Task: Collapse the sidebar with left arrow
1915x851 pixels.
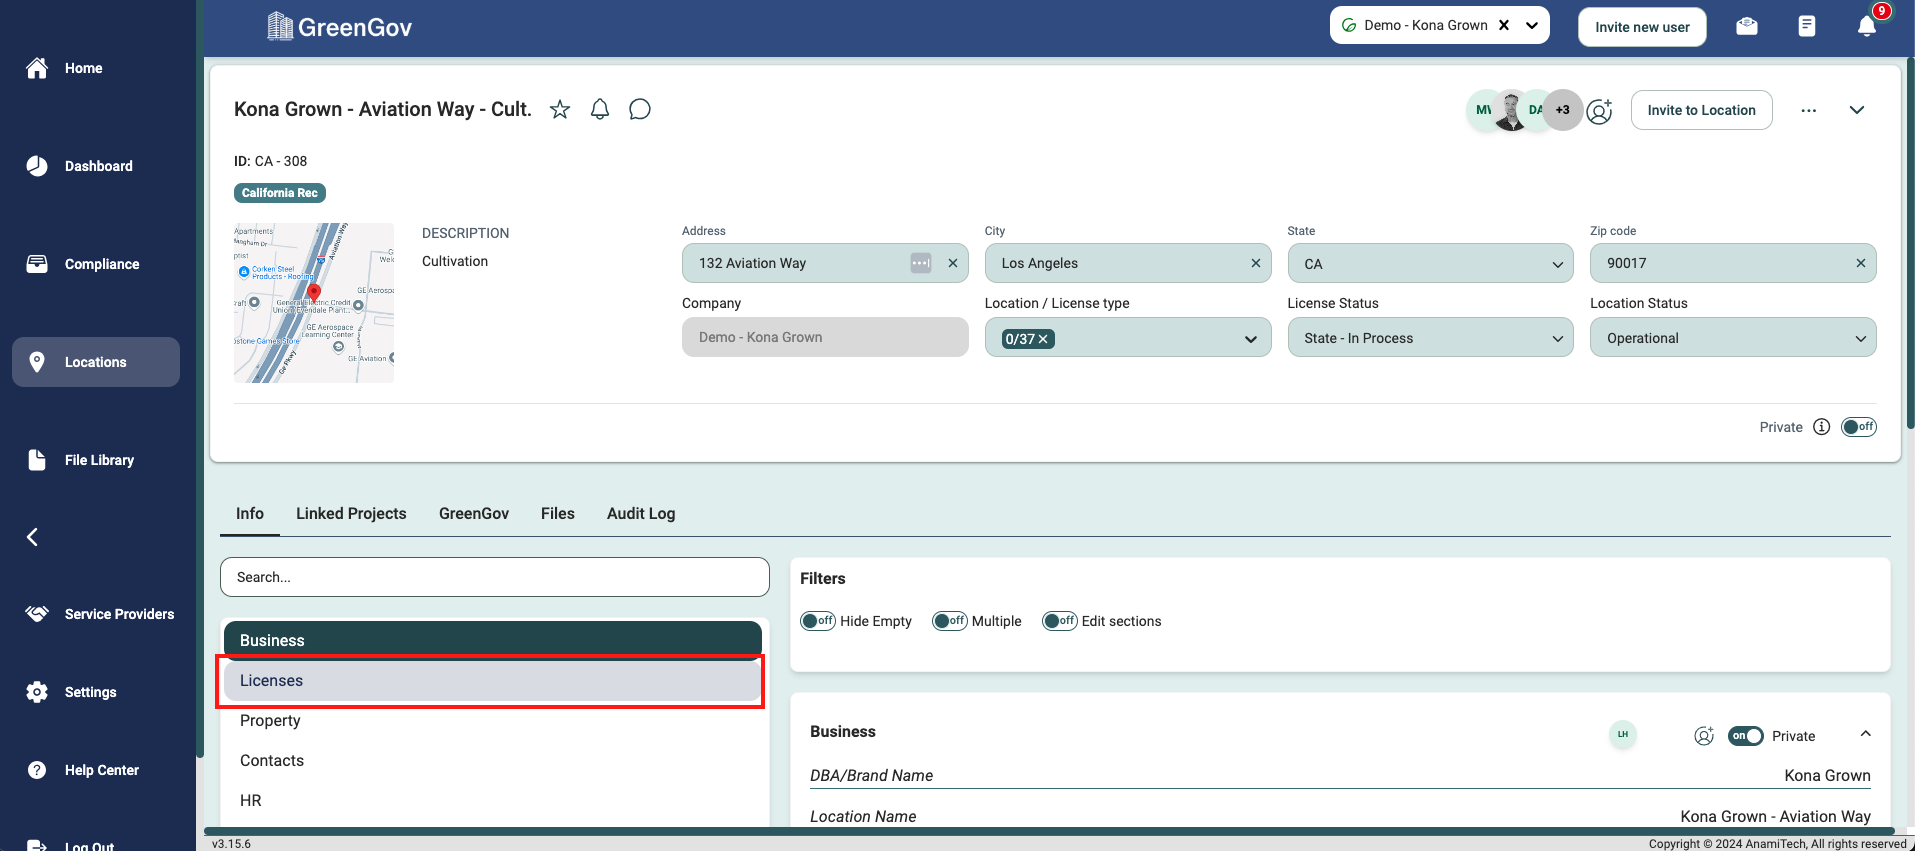Action: coord(32,537)
